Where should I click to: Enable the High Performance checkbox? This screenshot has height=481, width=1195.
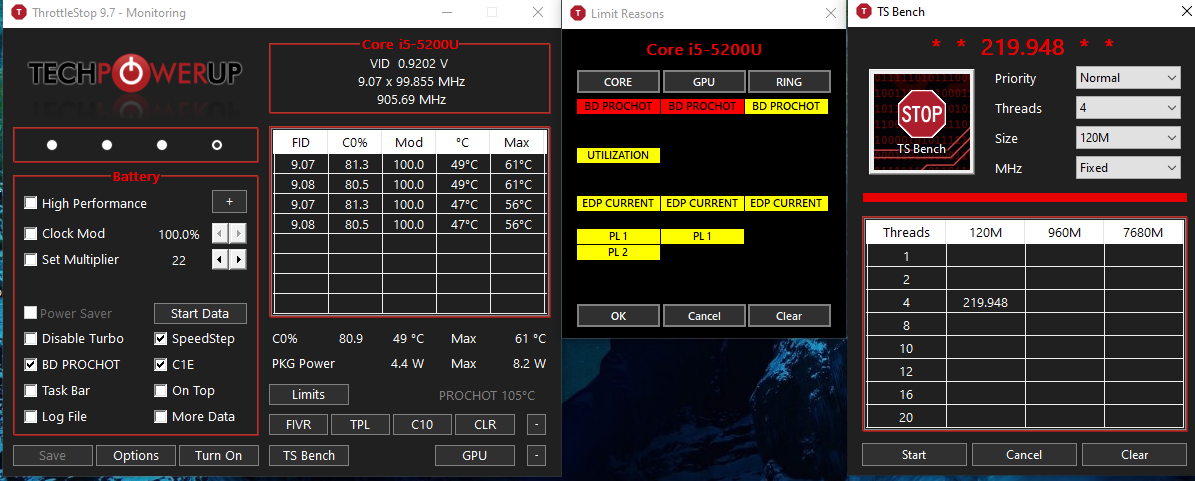tap(30, 204)
